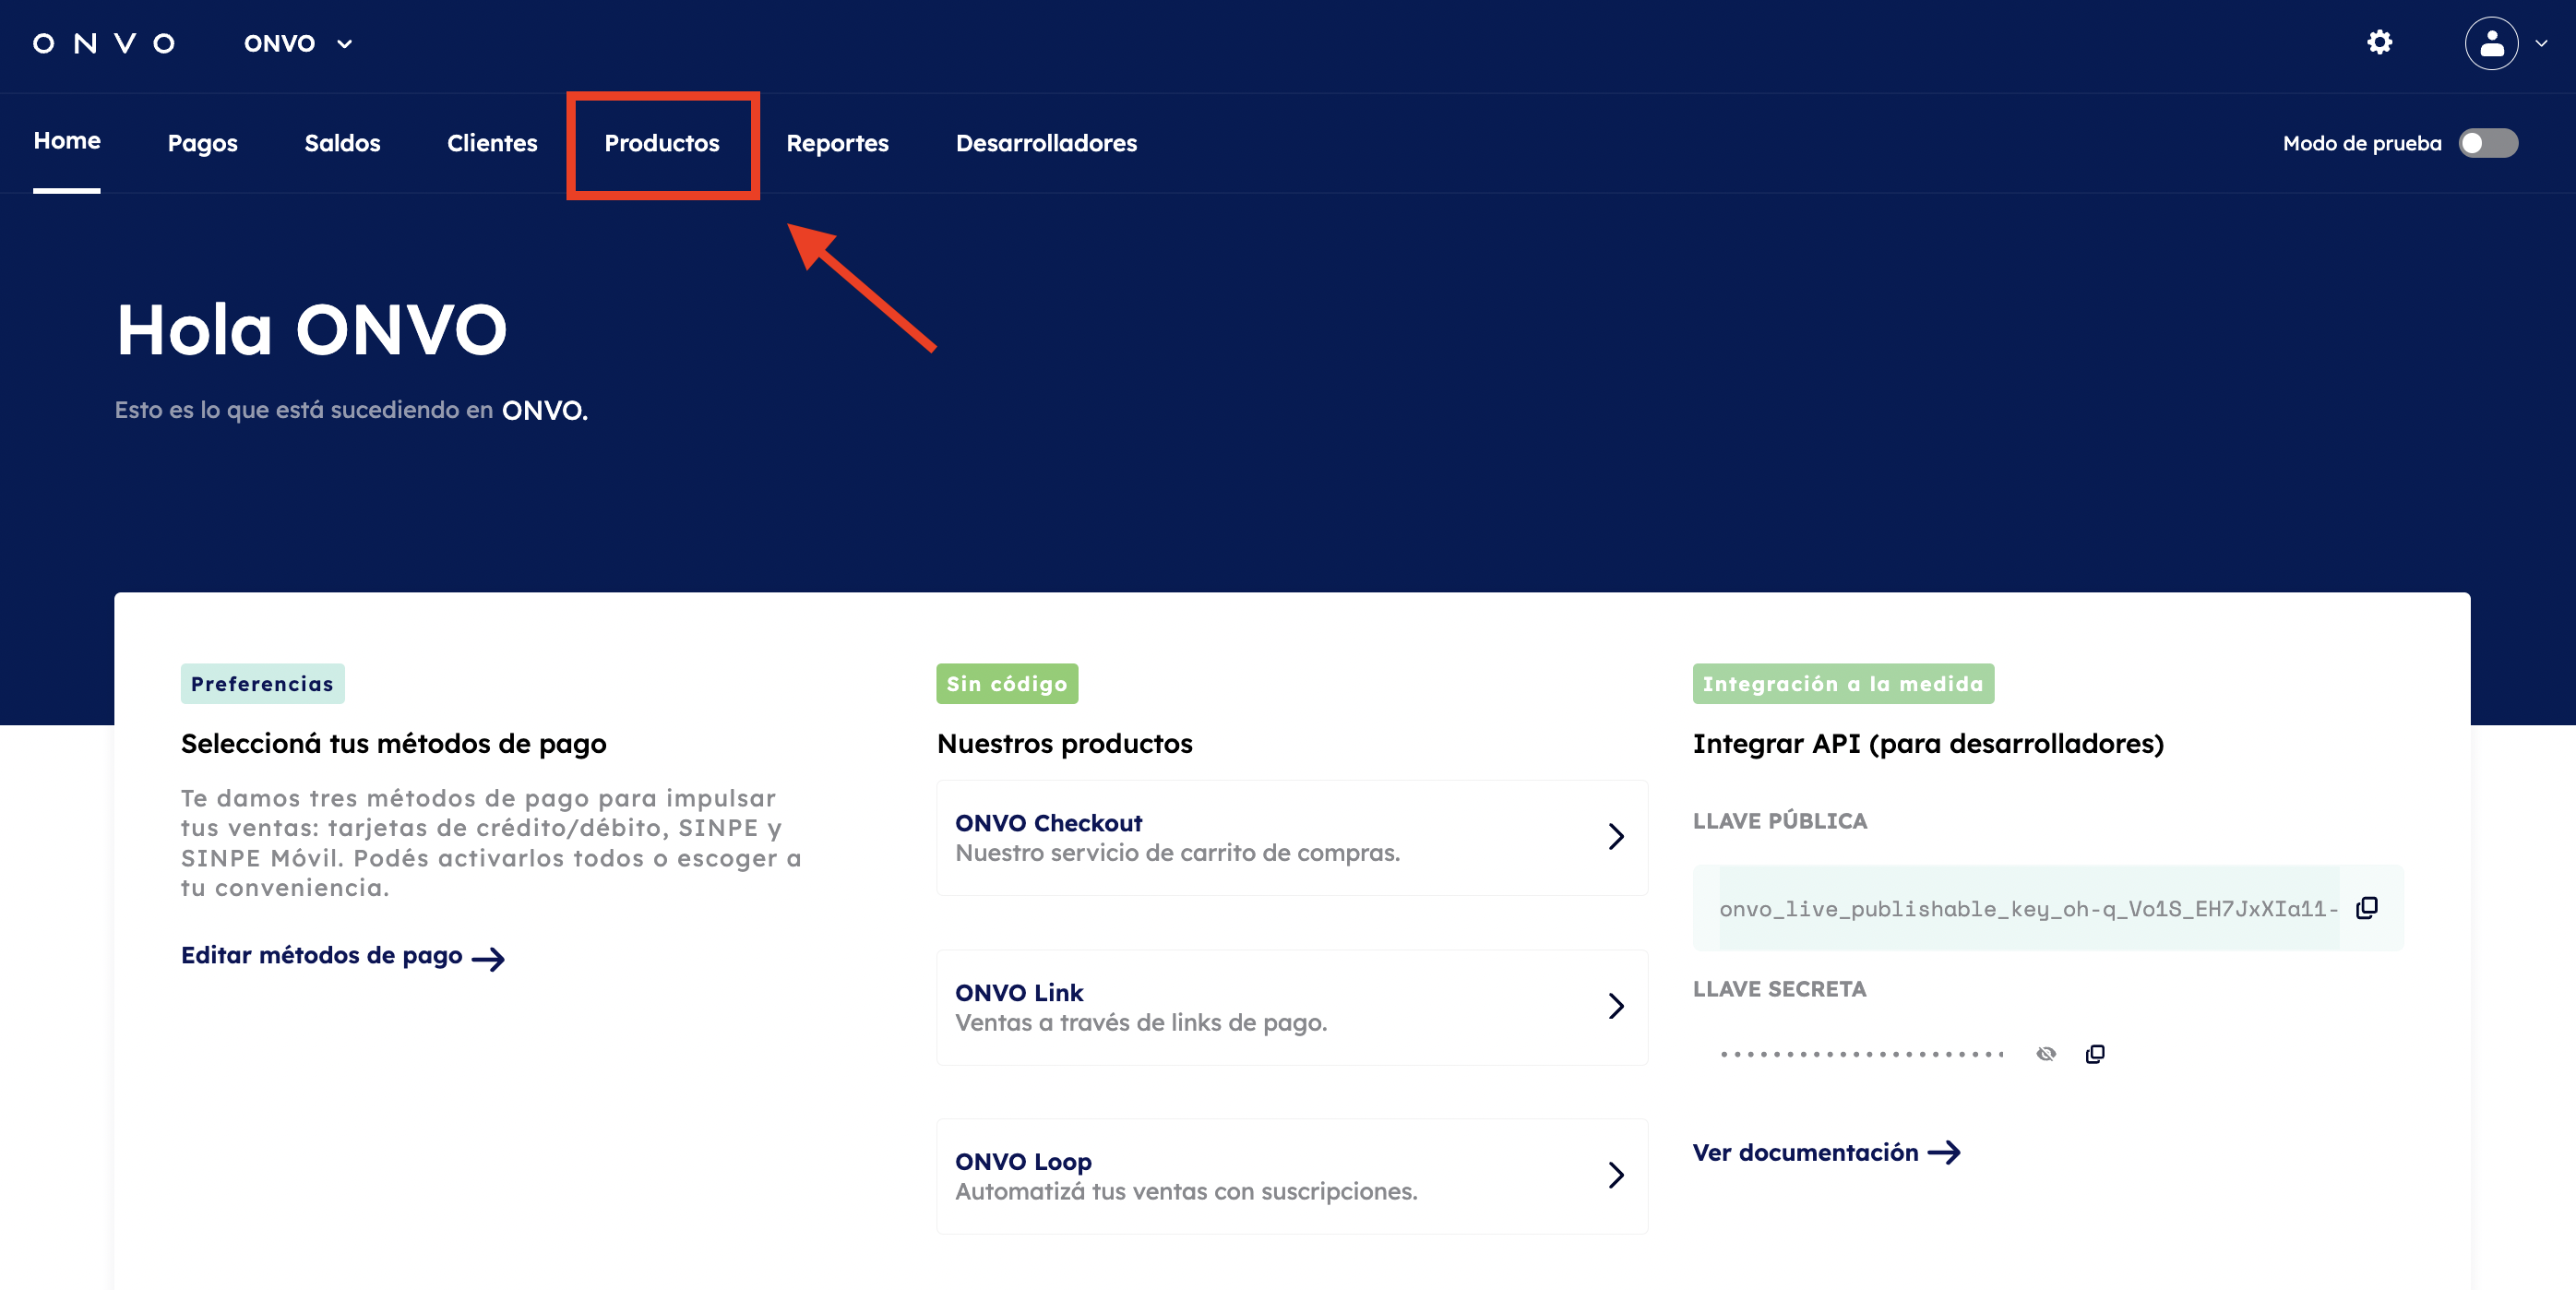Click the Integración a la medida tag
The image size is (2576, 1290).
point(1843,684)
